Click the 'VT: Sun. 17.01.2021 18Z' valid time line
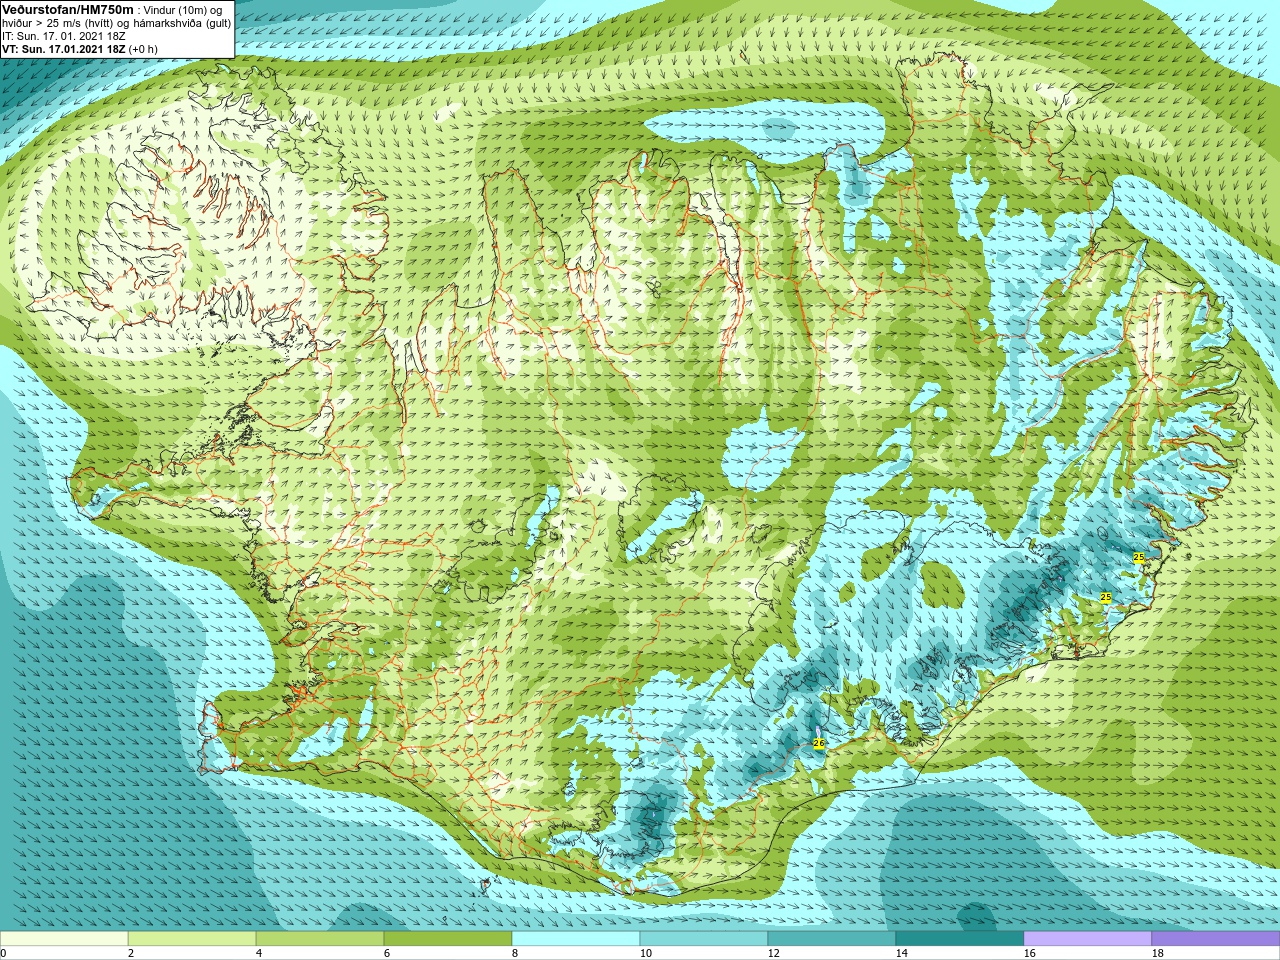Viewport: 1280px width, 960px height. [x=63, y=49]
